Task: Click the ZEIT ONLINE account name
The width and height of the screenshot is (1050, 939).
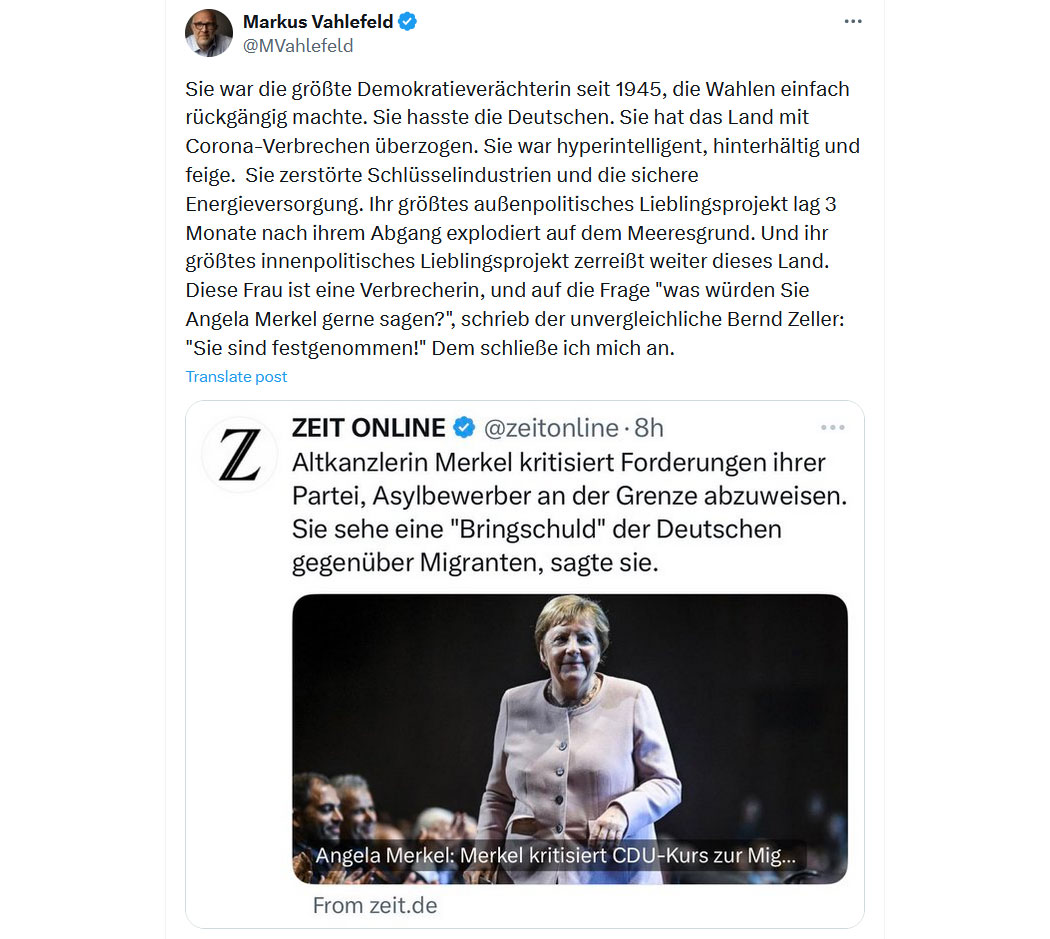Action: point(368,427)
